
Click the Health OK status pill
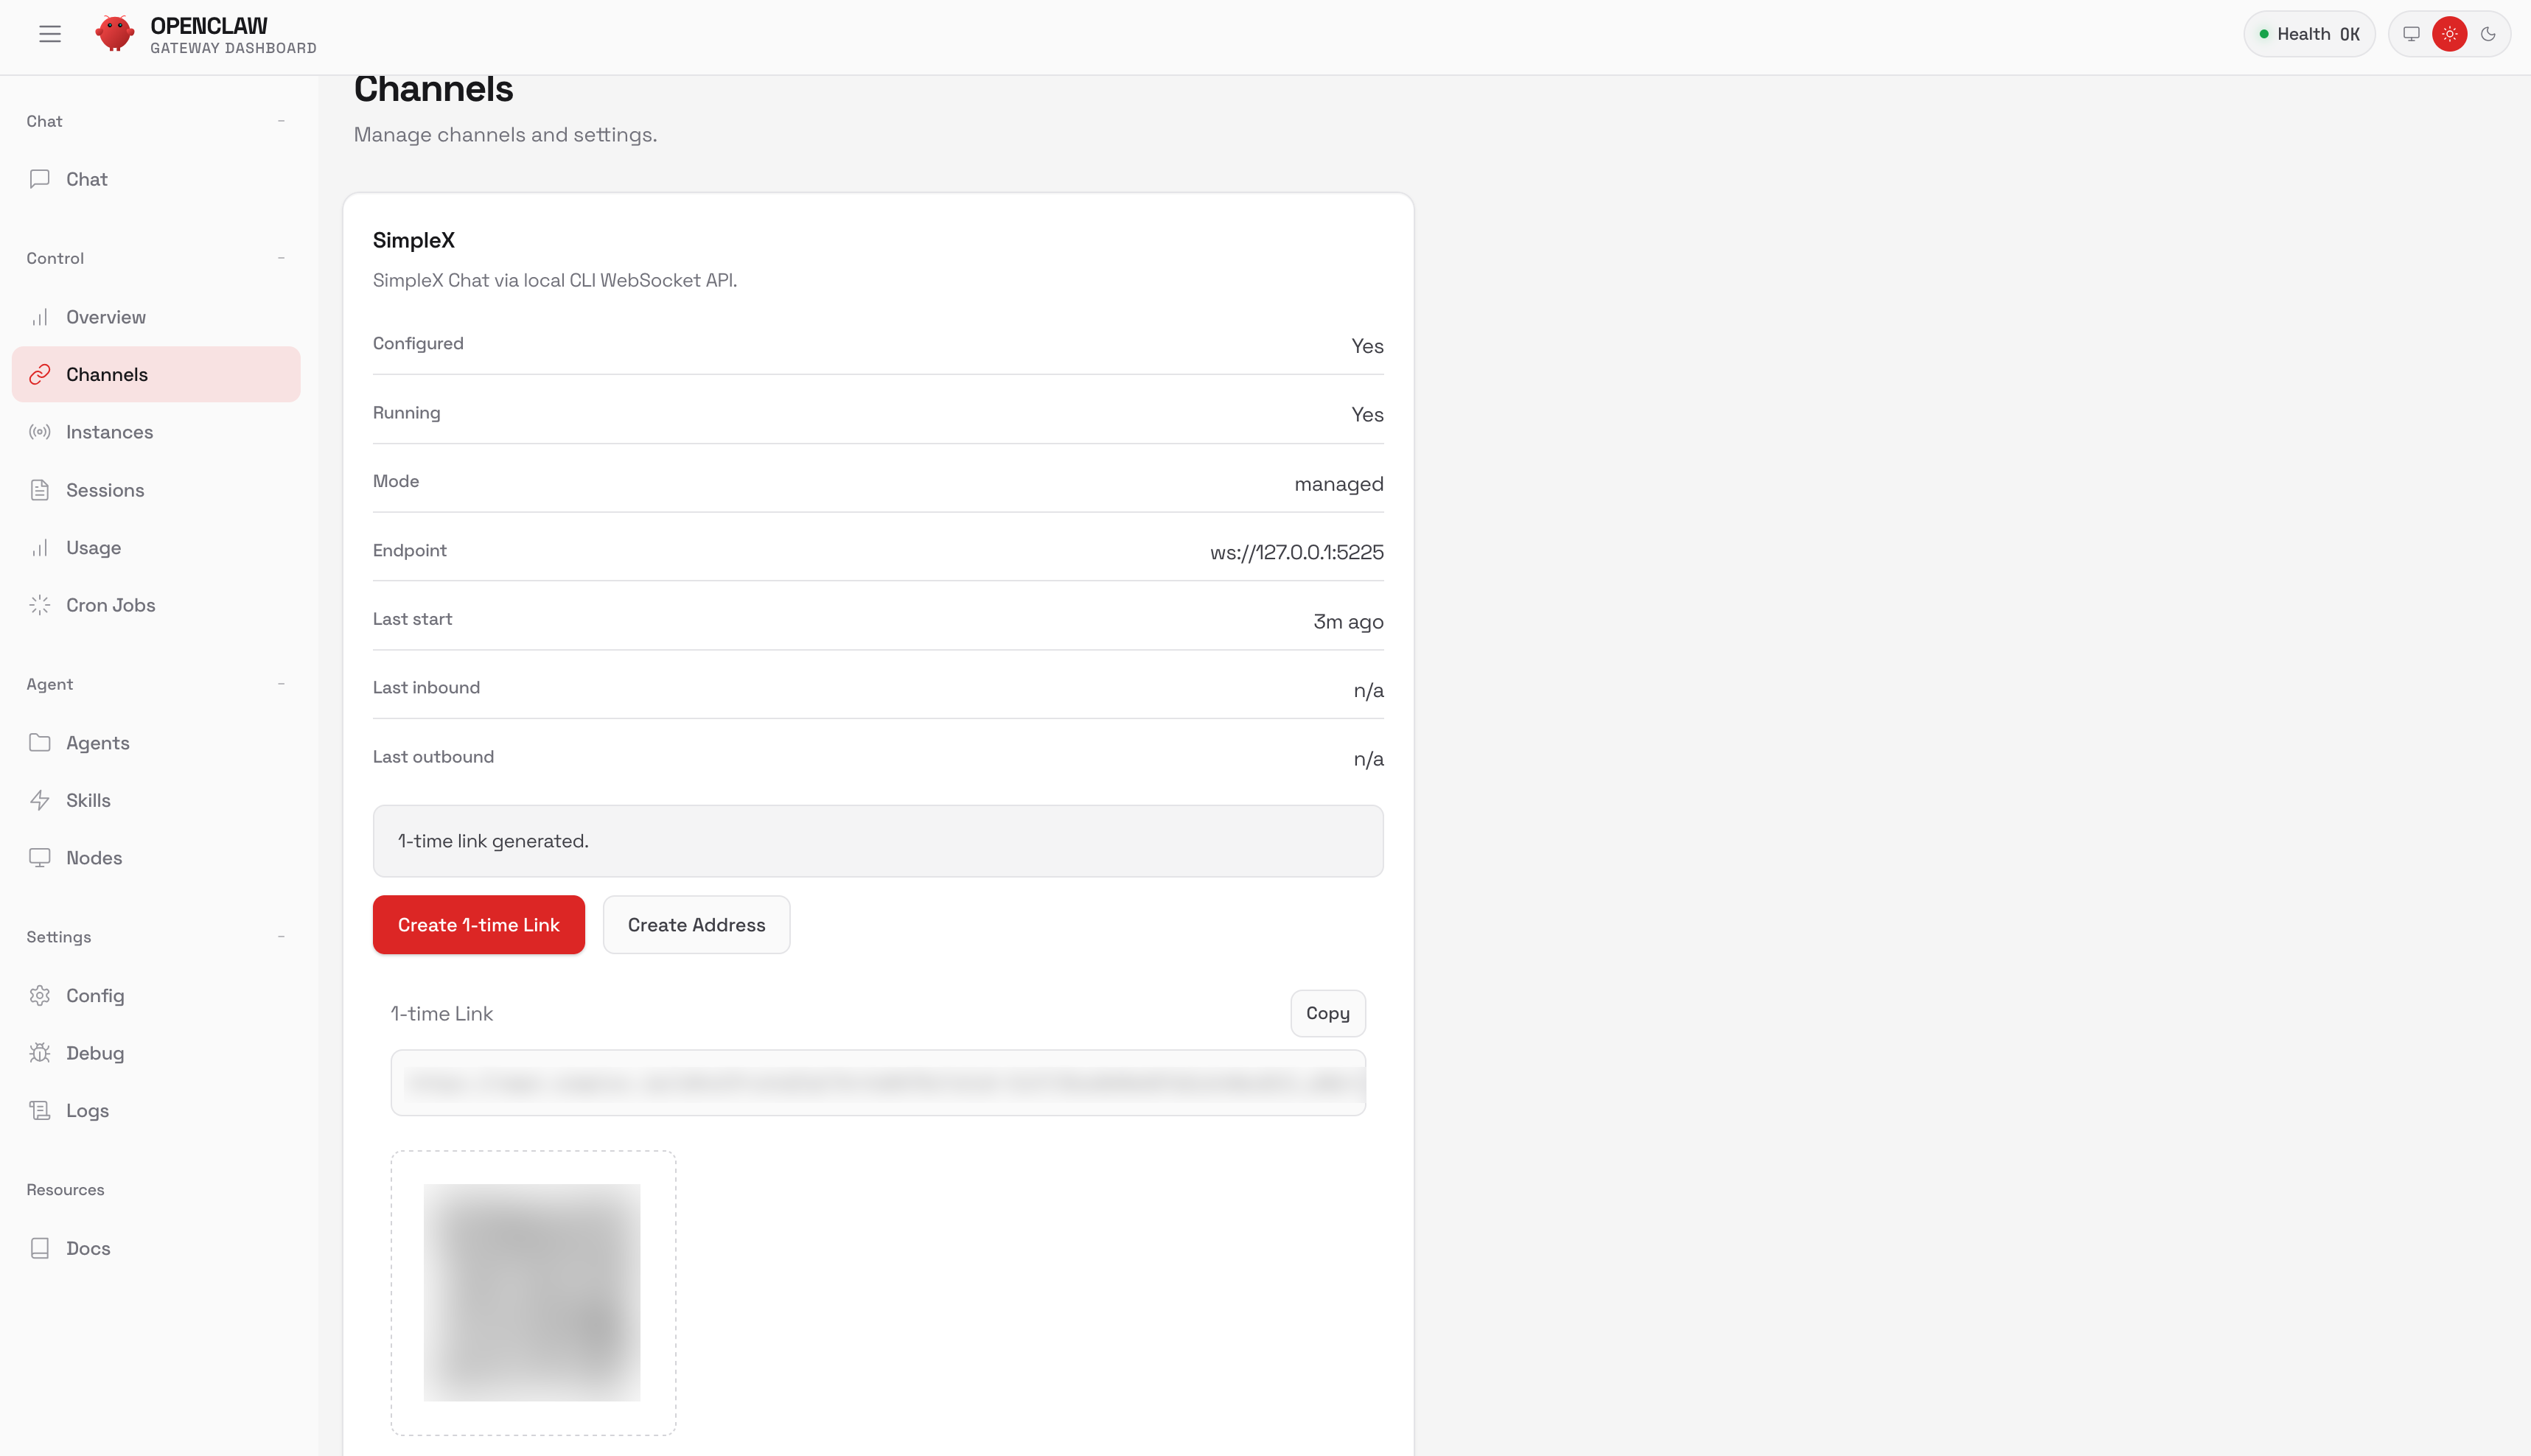point(2309,33)
